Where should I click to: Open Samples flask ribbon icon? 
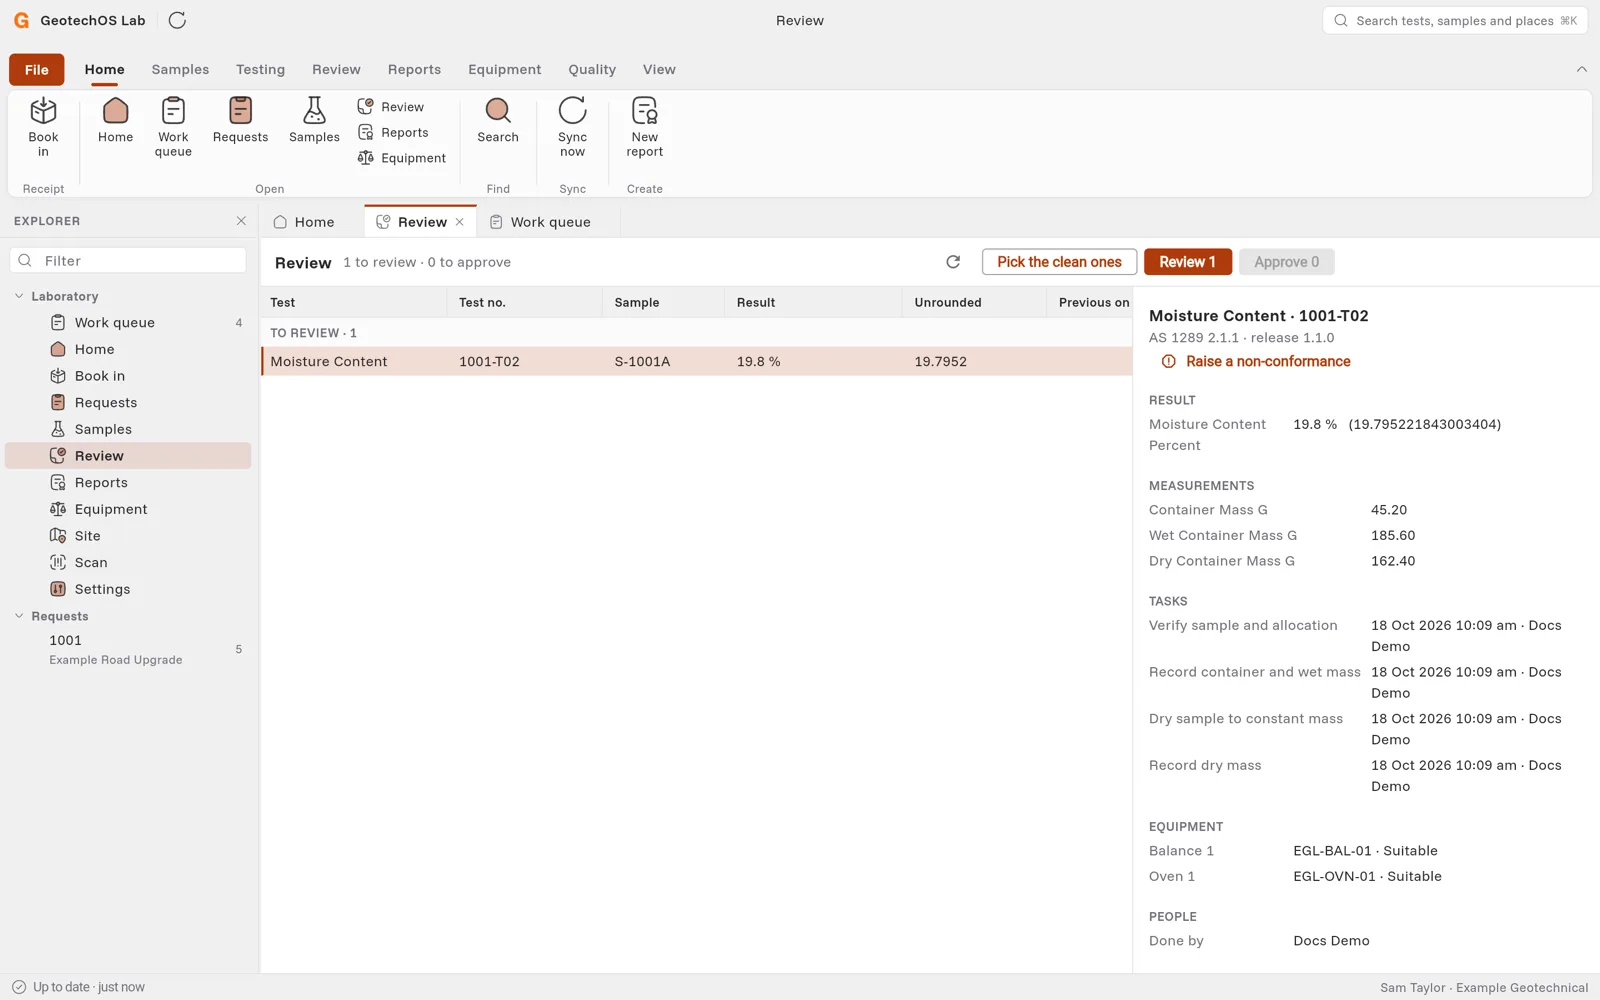pos(314,121)
